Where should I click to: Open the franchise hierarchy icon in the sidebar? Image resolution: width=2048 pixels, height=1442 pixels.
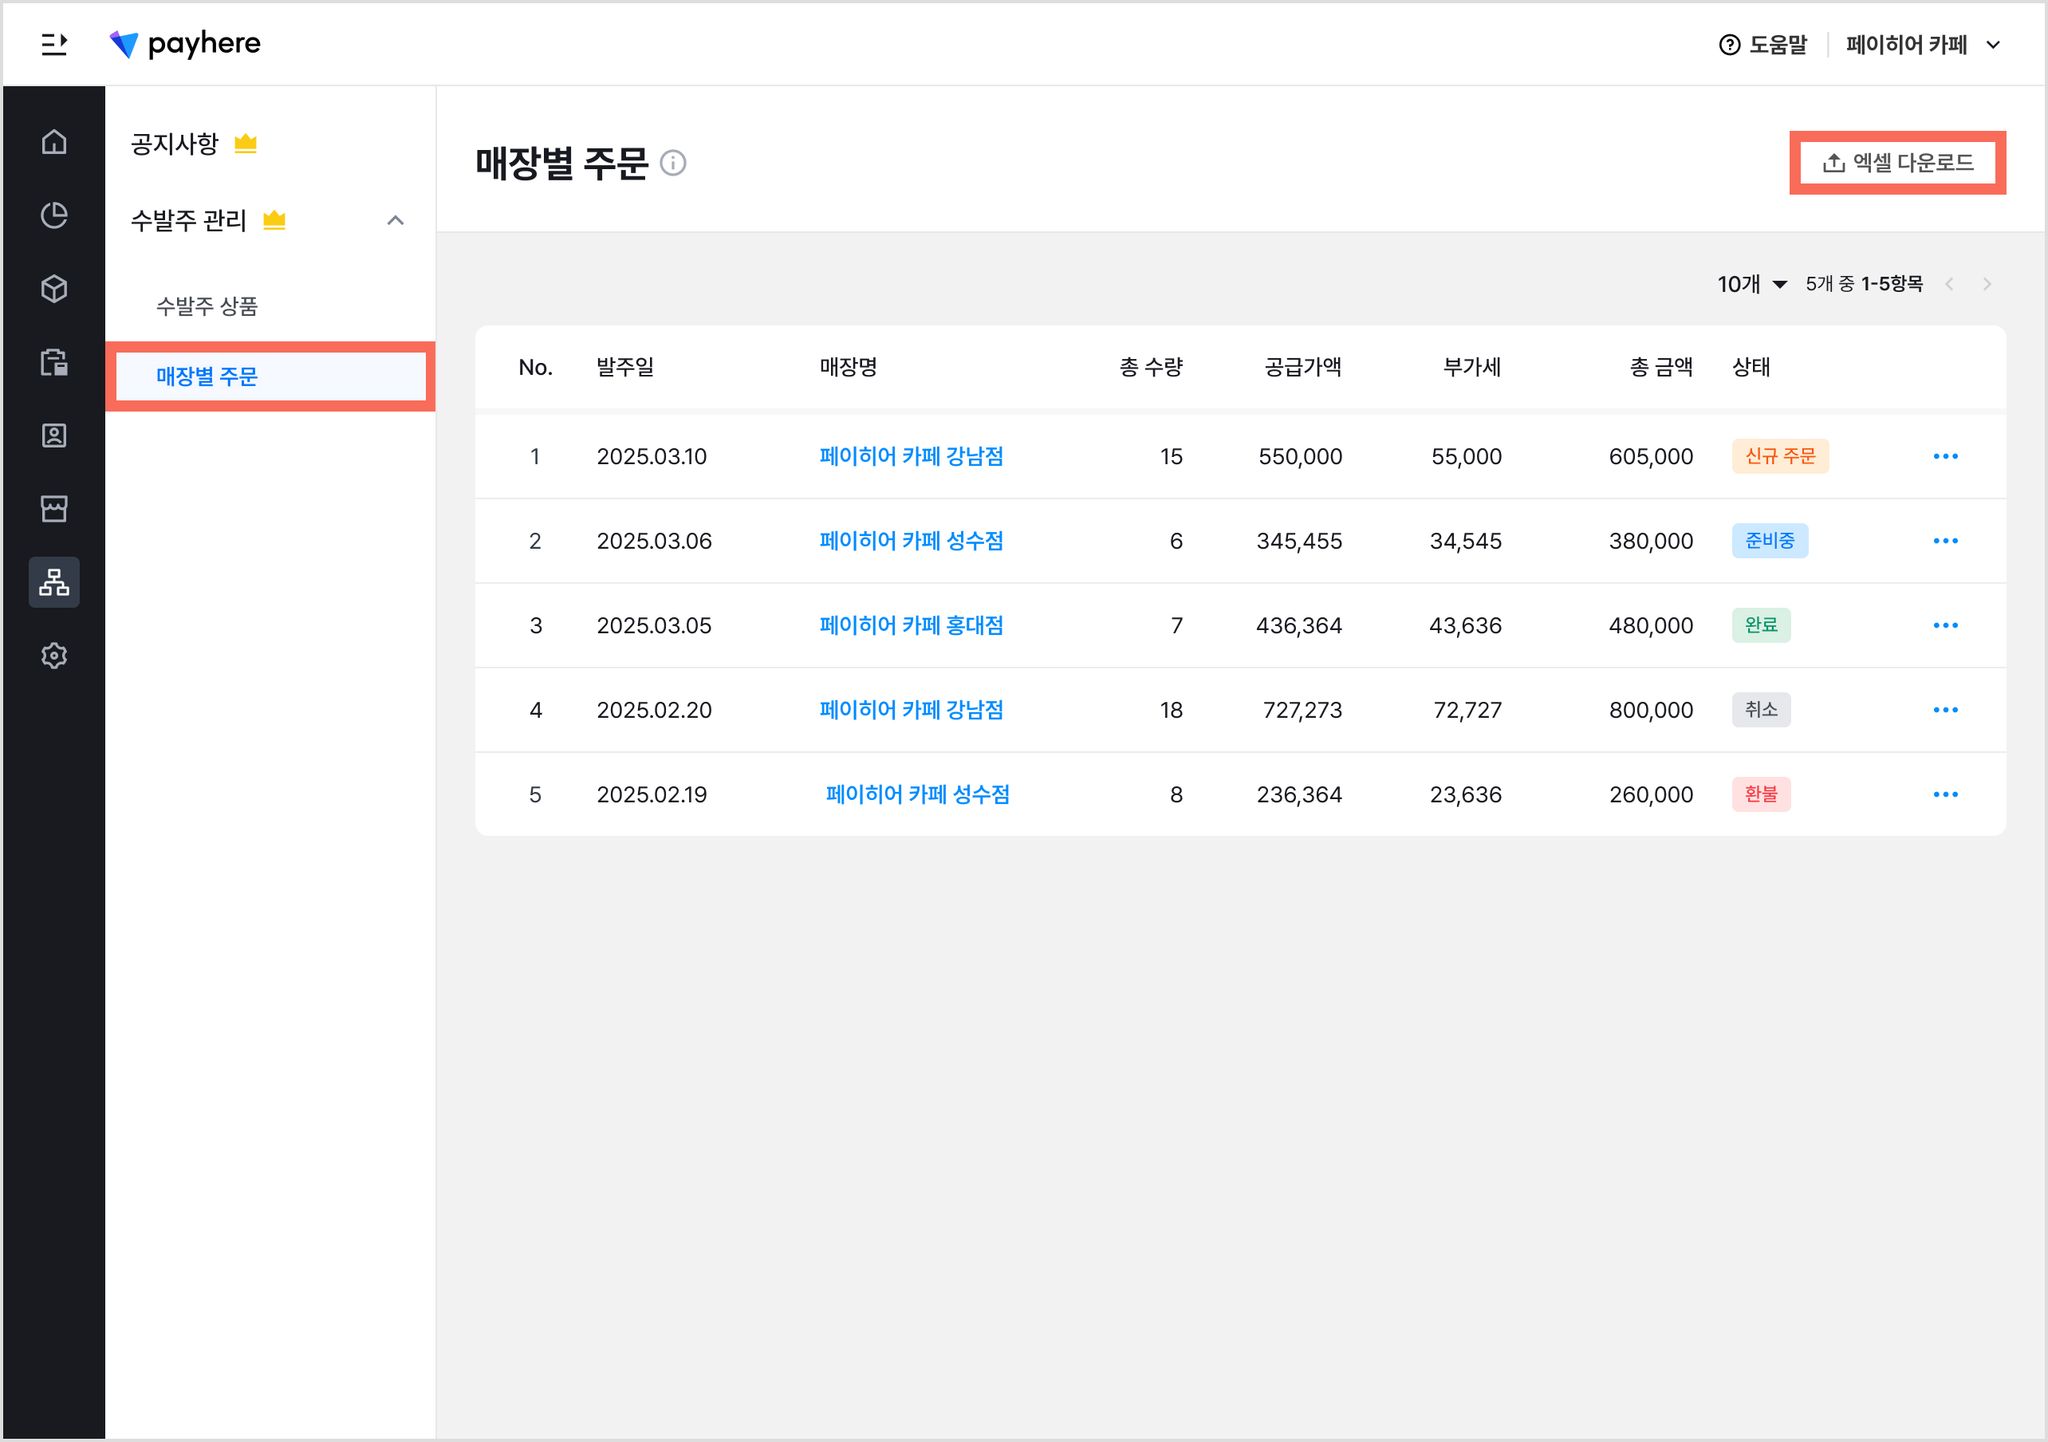tap(54, 582)
